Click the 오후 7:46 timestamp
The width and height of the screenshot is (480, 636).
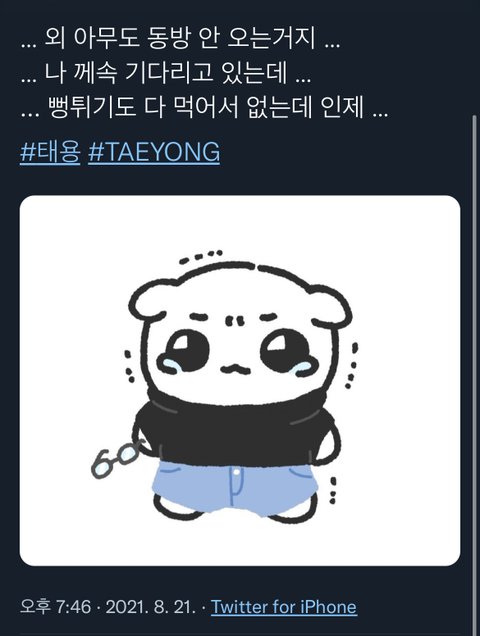[x=56, y=607]
